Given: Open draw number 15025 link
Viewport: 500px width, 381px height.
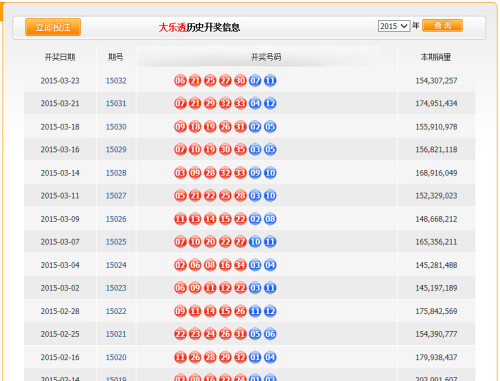Looking at the screenshot, I should point(116,242).
